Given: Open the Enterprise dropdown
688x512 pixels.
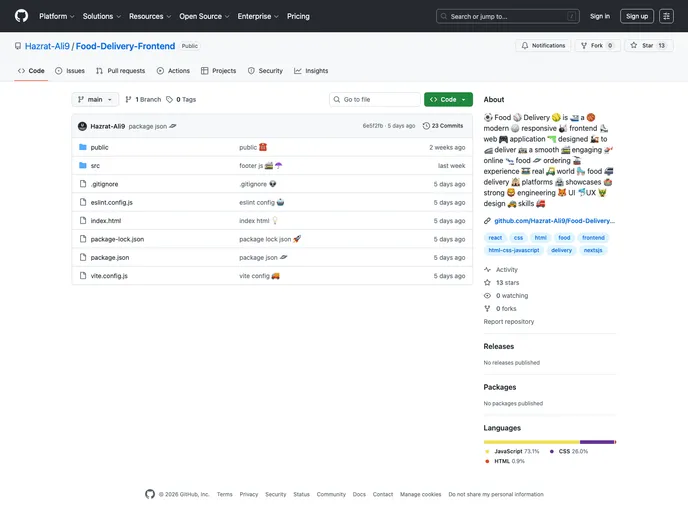Looking at the screenshot, I should (258, 16).
